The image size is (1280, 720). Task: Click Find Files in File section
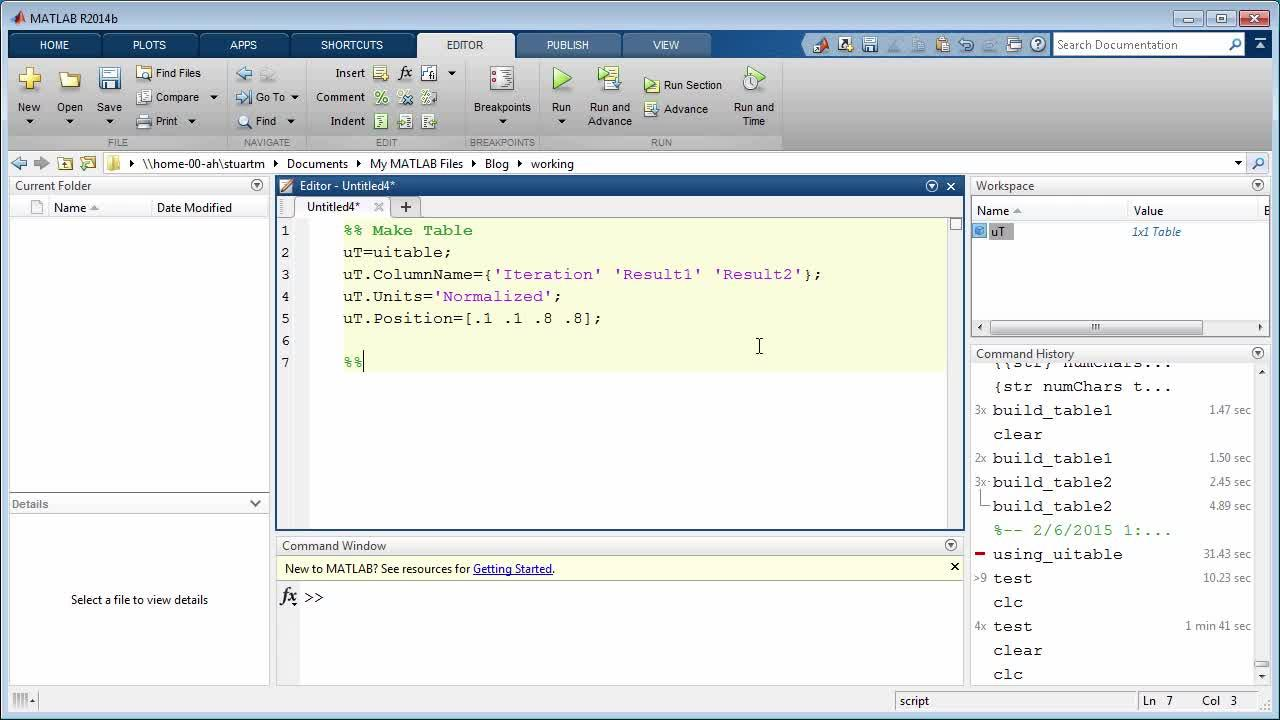pyautogui.click(x=168, y=73)
